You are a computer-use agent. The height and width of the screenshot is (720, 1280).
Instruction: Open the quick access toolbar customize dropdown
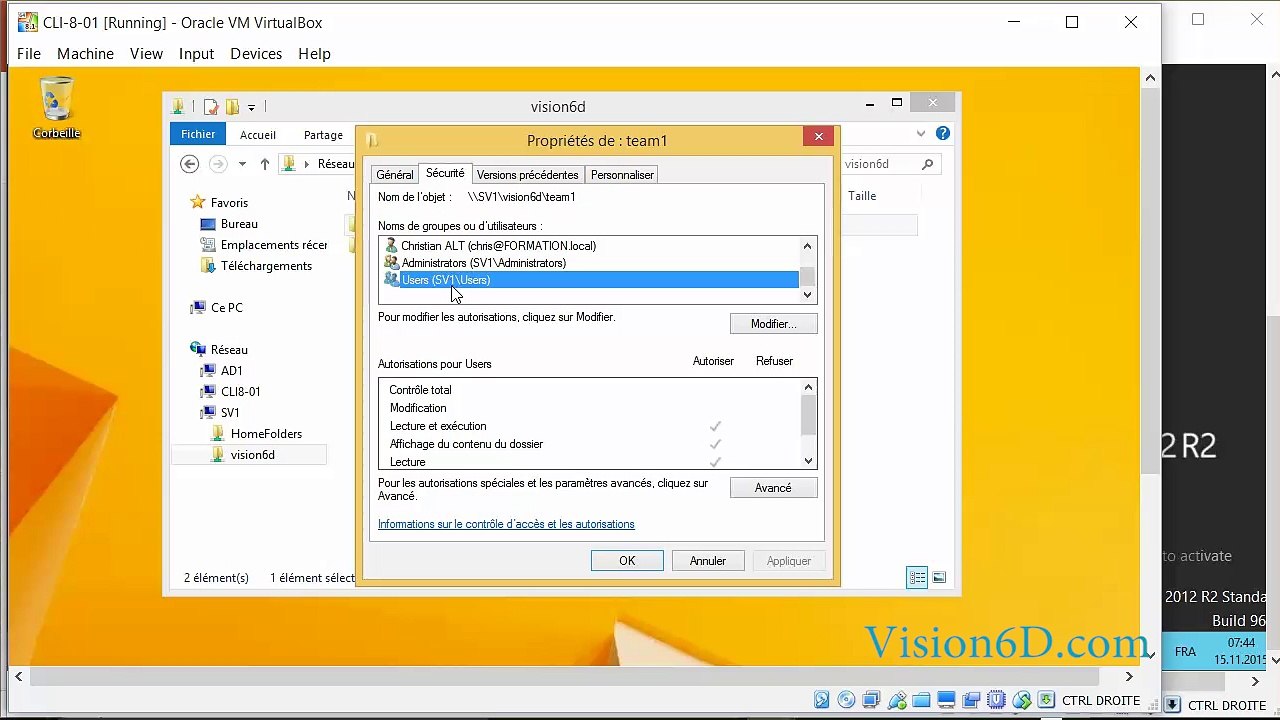point(251,107)
